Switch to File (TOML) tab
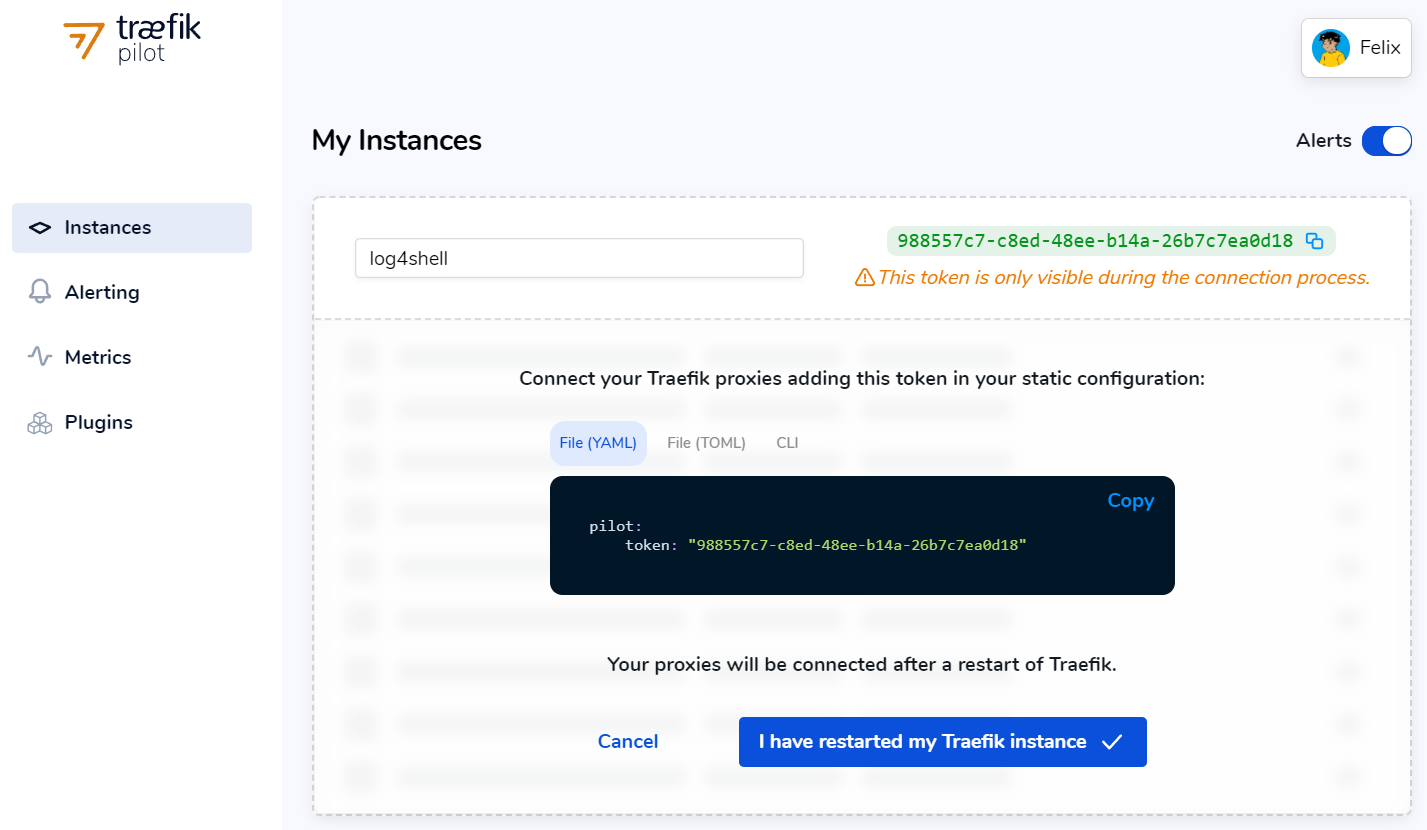 click(x=707, y=443)
